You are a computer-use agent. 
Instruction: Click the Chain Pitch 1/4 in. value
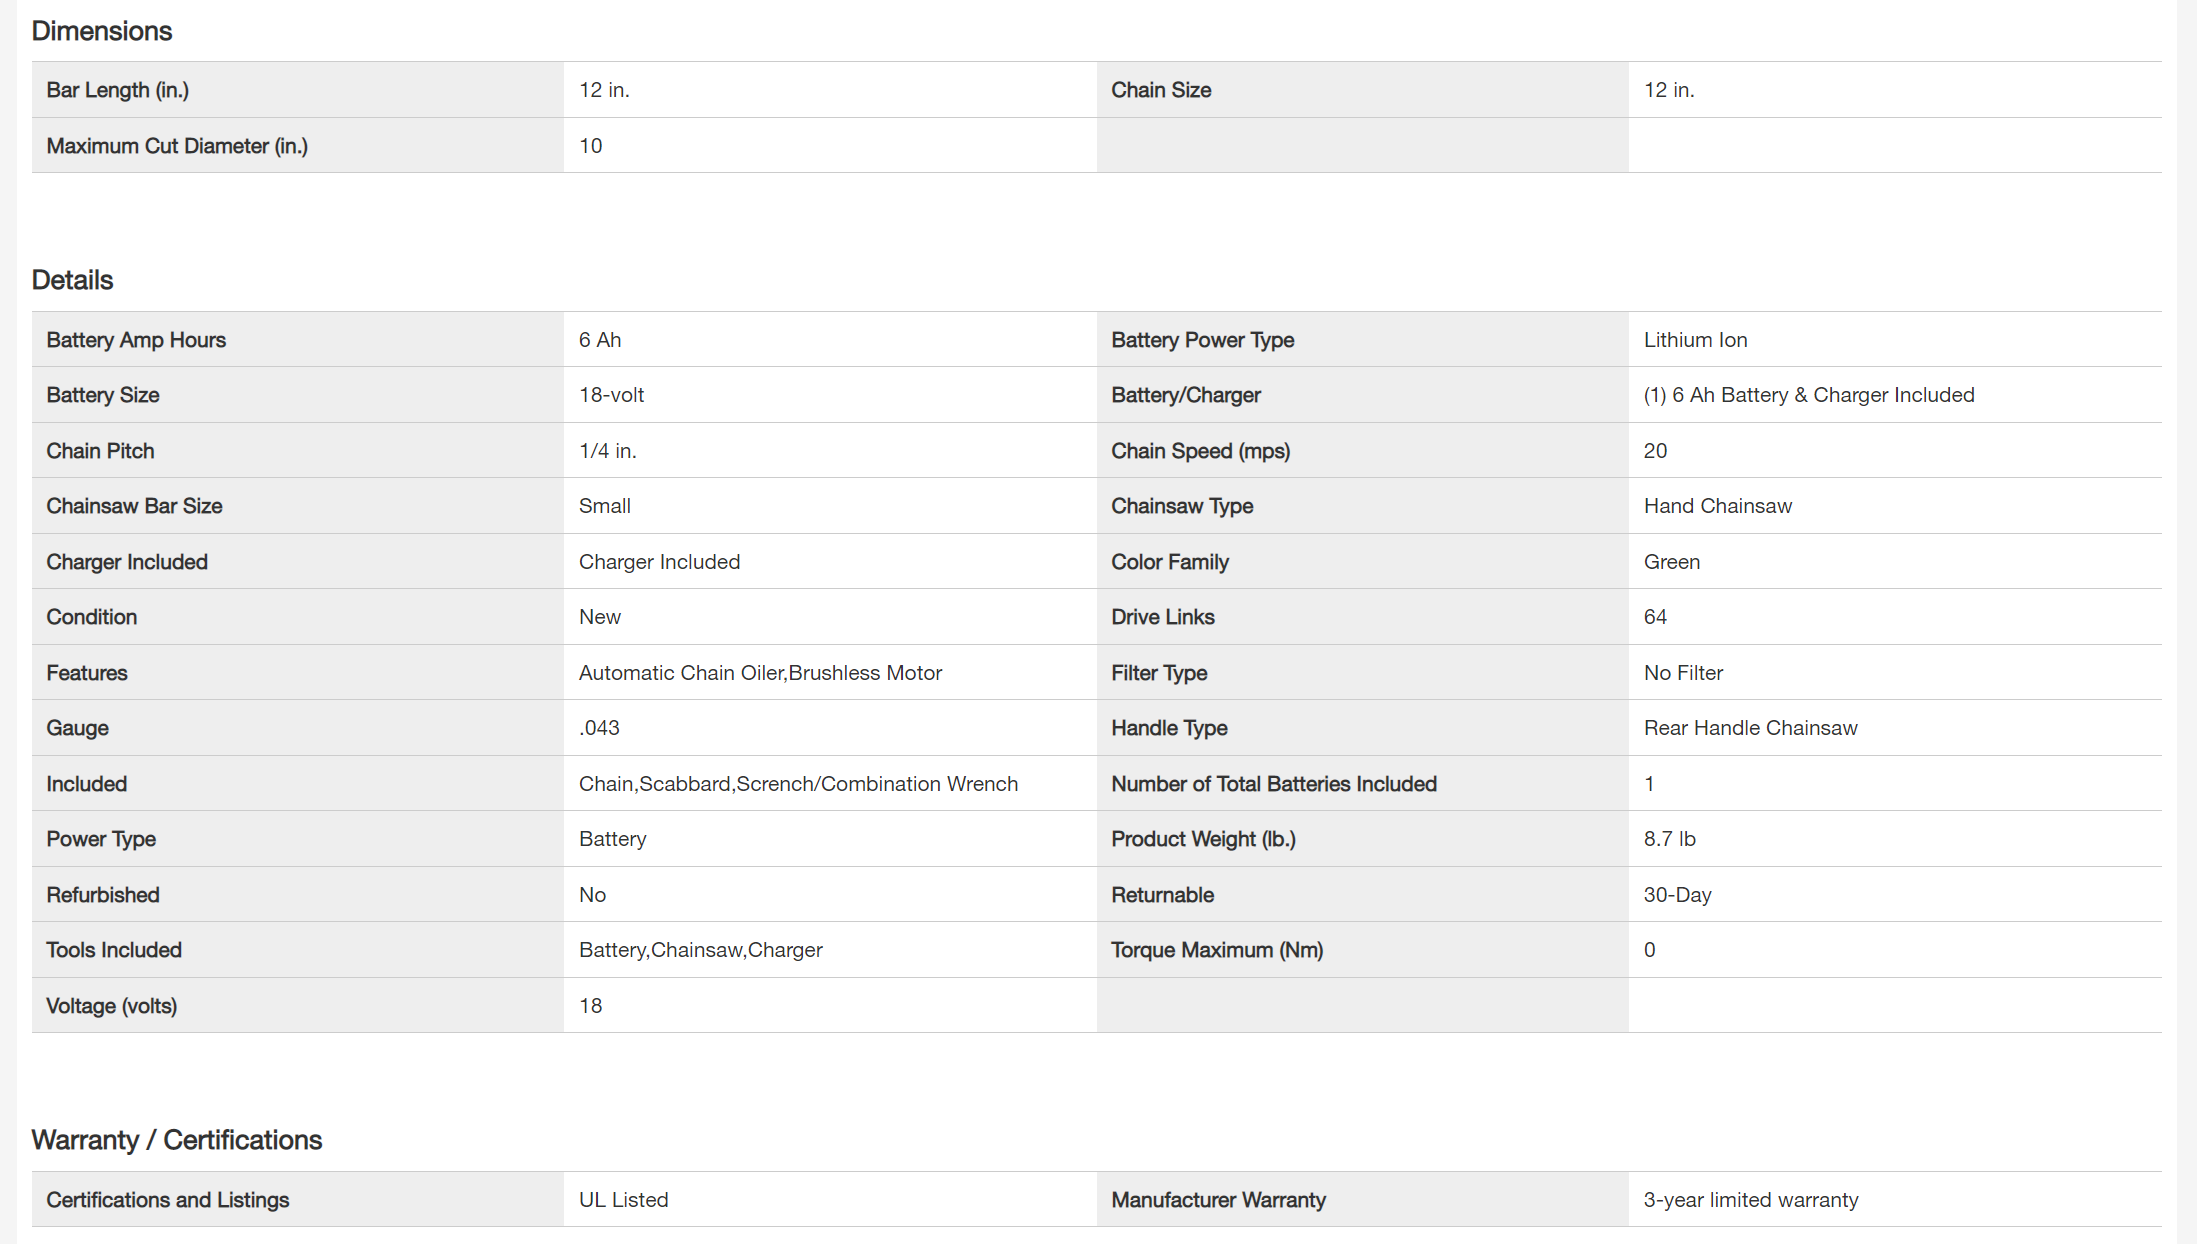(607, 451)
